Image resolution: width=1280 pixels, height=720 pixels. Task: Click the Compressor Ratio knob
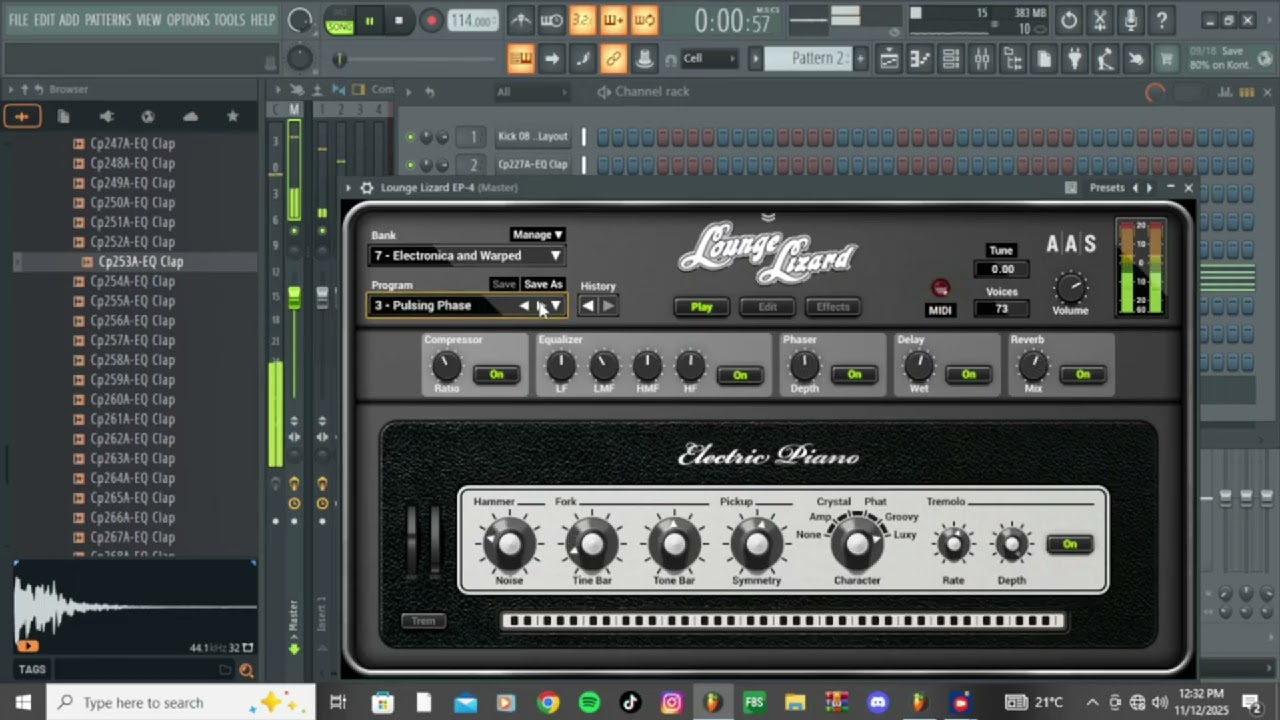pyautogui.click(x=446, y=366)
